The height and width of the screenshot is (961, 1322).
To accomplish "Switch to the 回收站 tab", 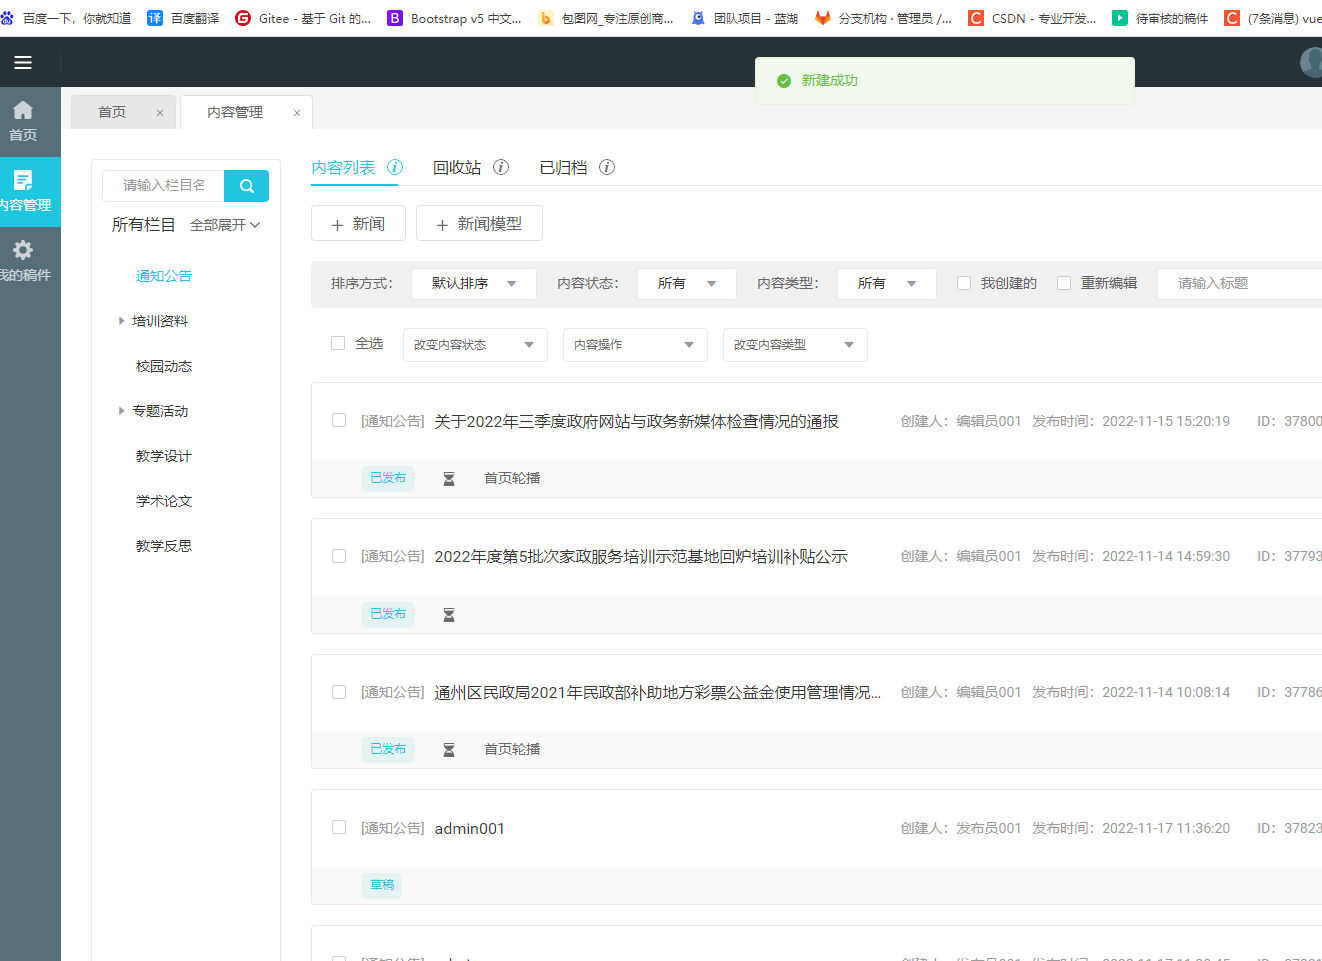I will (457, 168).
